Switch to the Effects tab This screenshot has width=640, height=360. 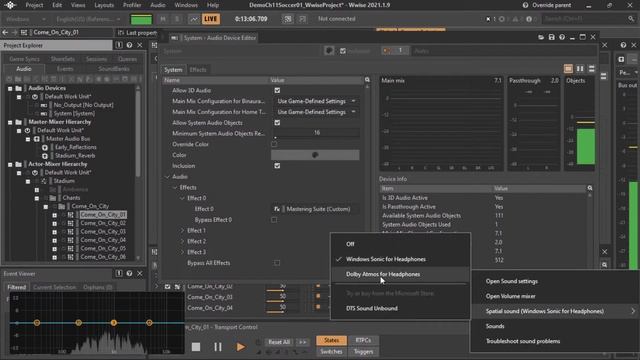coord(198,70)
